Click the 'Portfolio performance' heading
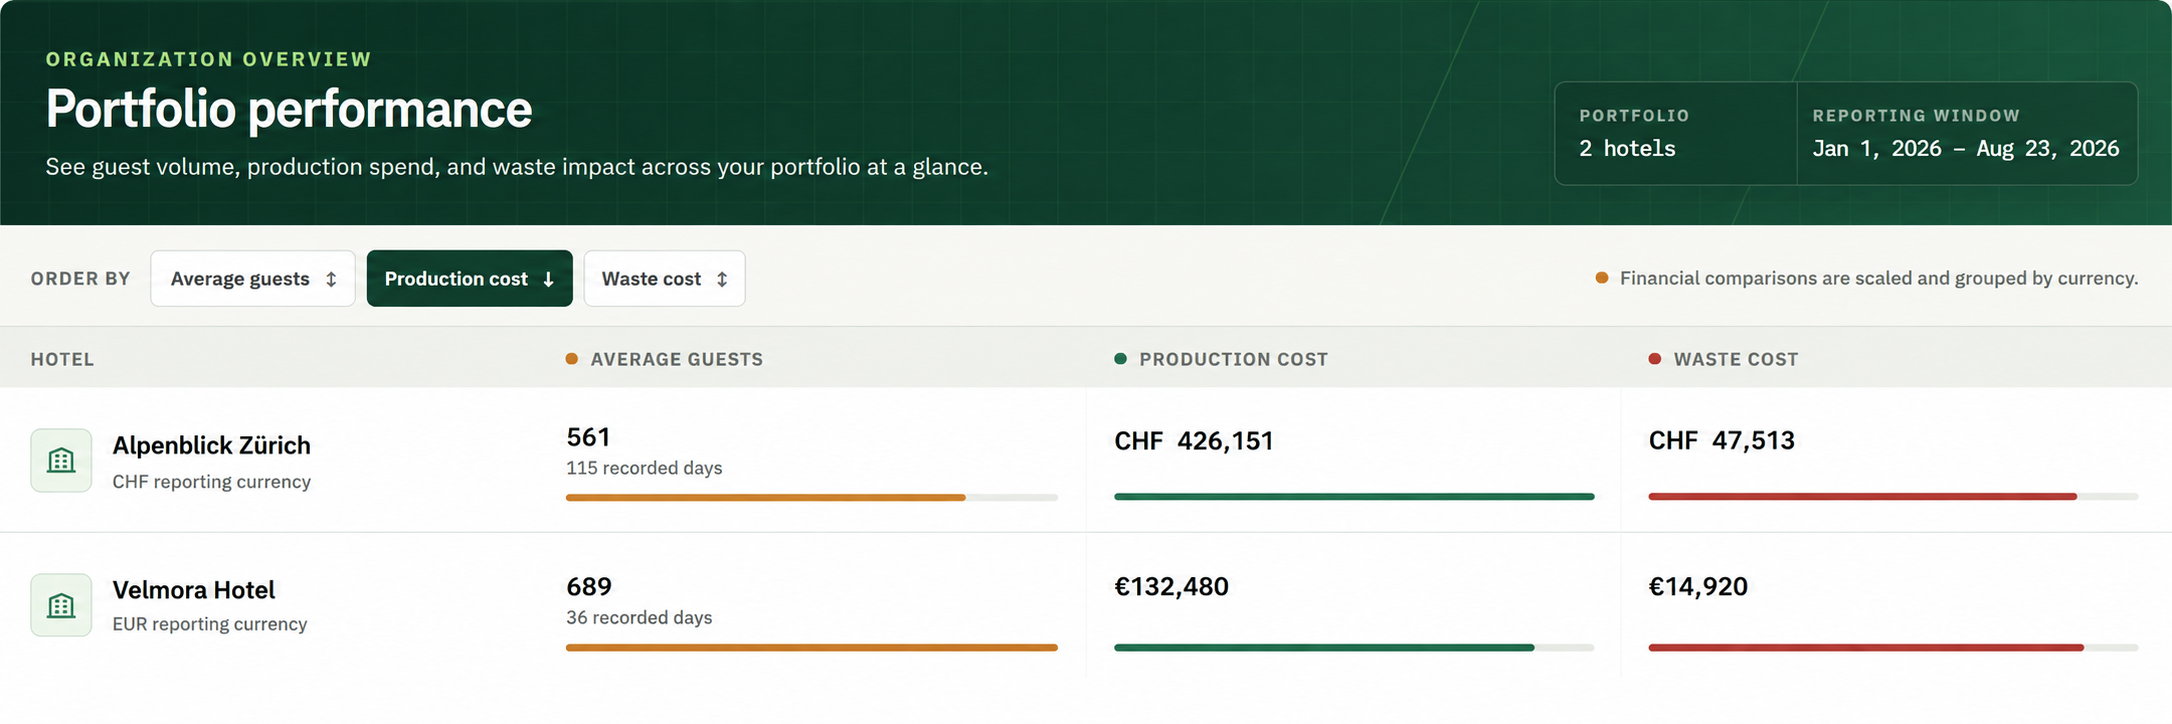2172x724 pixels. click(x=289, y=108)
